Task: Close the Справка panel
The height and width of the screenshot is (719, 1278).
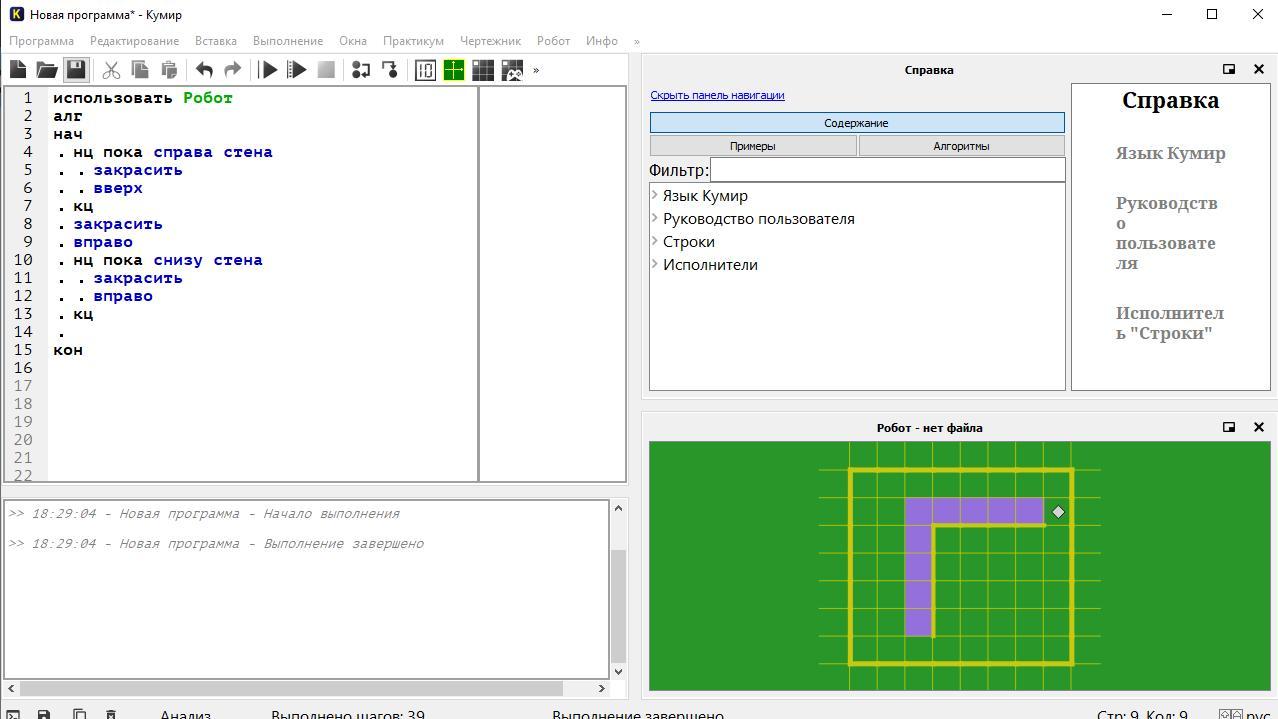Action: click(x=1259, y=69)
